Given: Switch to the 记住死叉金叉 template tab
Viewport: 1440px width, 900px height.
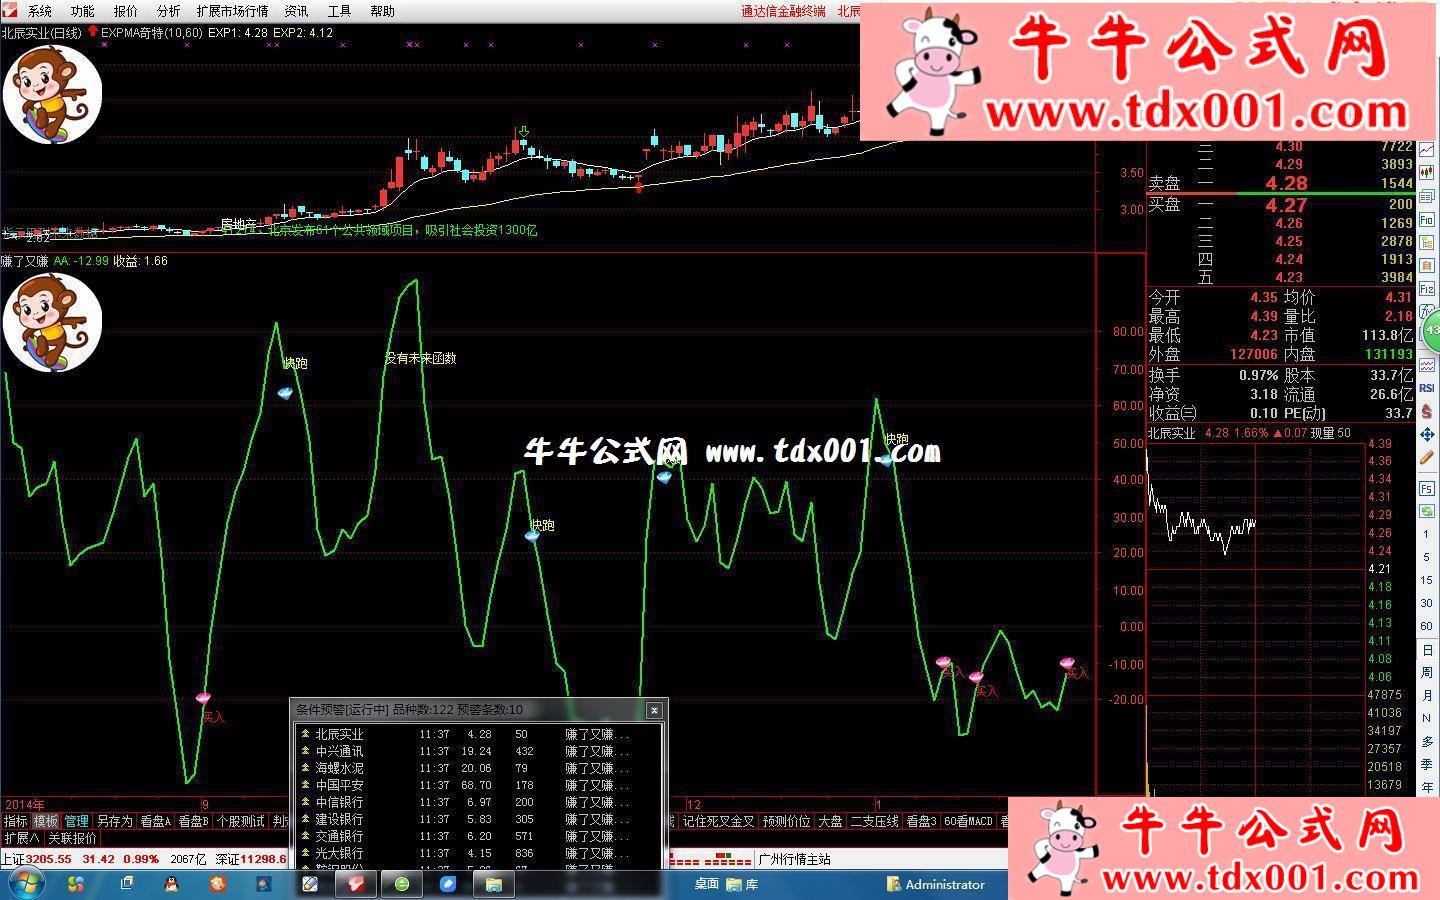Looking at the screenshot, I should point(718,821).
